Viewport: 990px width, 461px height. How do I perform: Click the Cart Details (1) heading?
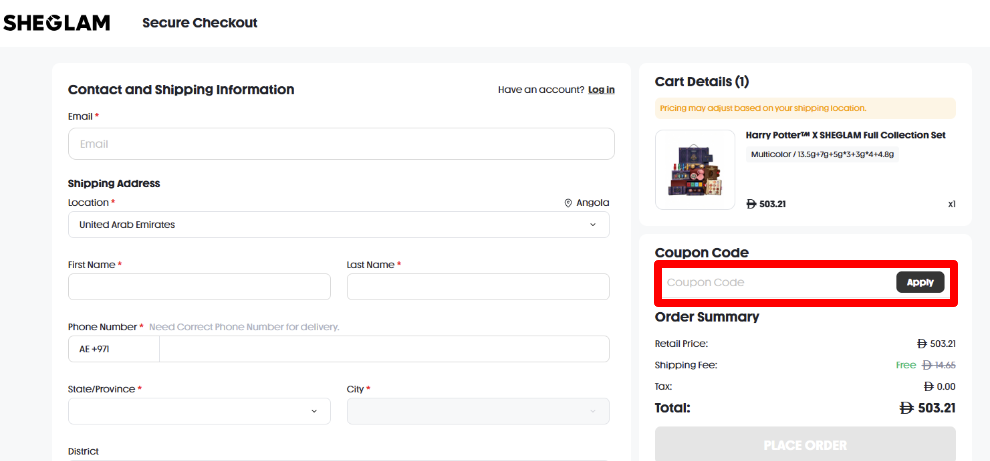pyautogui.click(x=701, y=81)
